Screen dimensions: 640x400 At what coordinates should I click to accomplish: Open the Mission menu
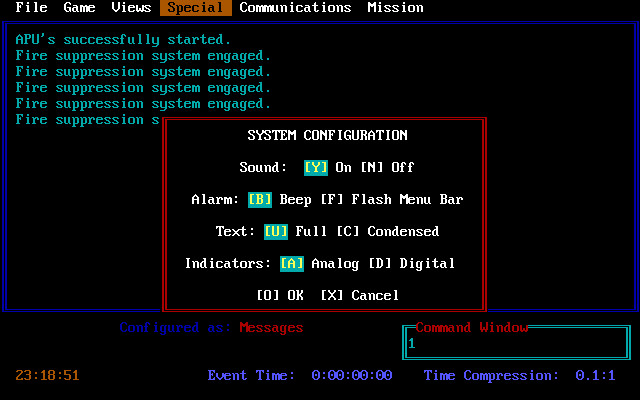click(396, 8)
